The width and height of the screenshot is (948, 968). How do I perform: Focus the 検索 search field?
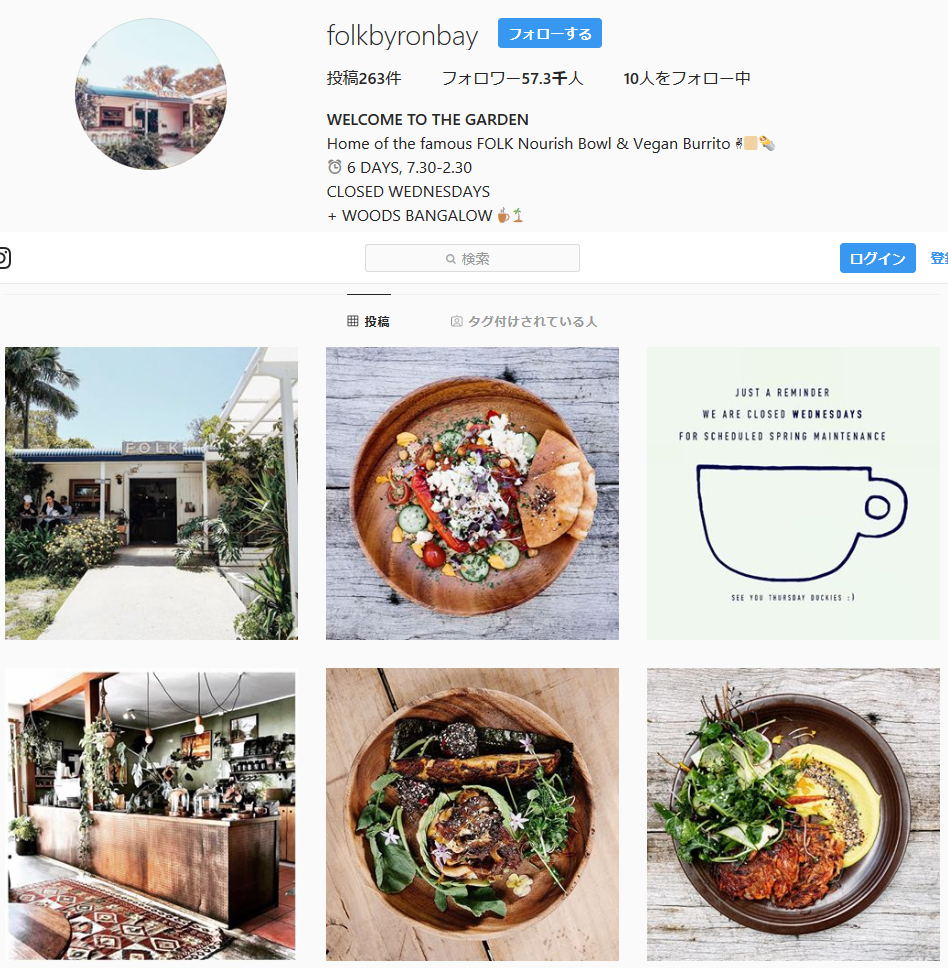pos(472,258)
